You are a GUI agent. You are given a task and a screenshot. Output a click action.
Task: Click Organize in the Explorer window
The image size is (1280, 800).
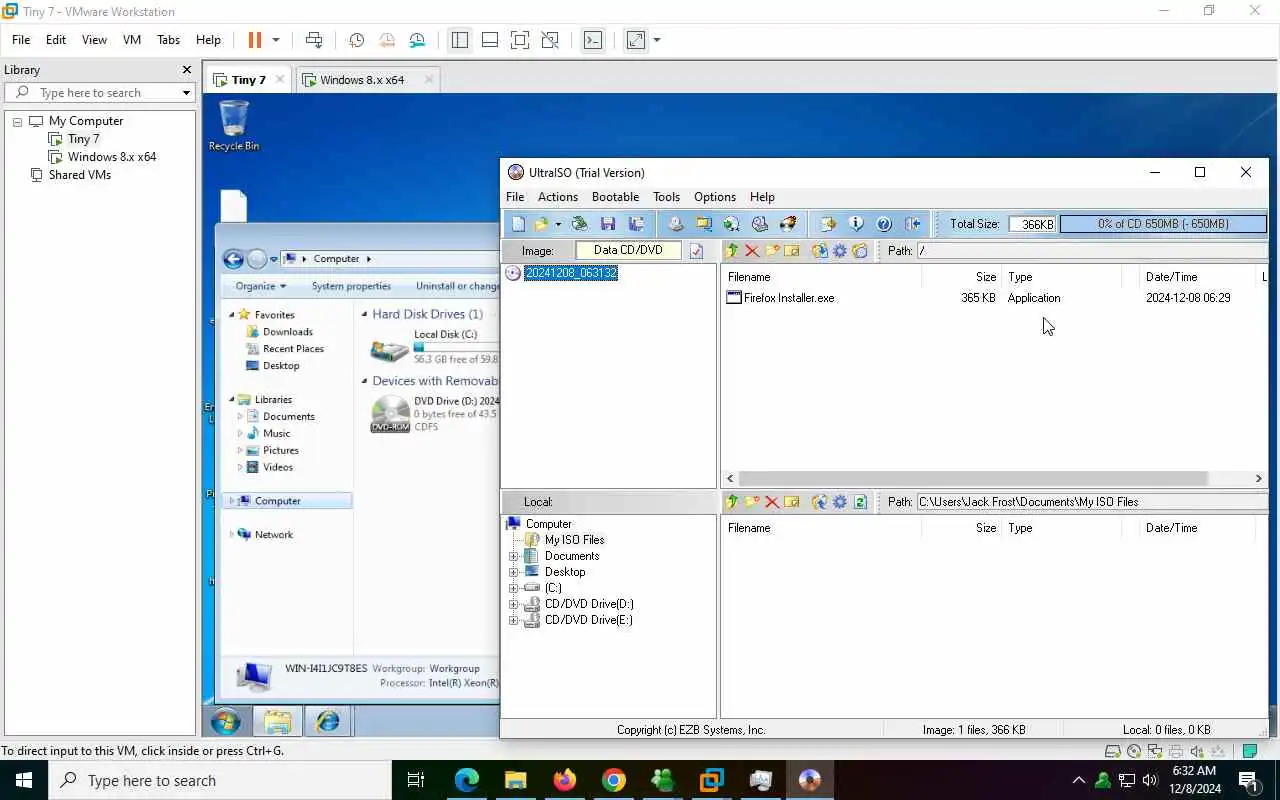coord(261,286)
